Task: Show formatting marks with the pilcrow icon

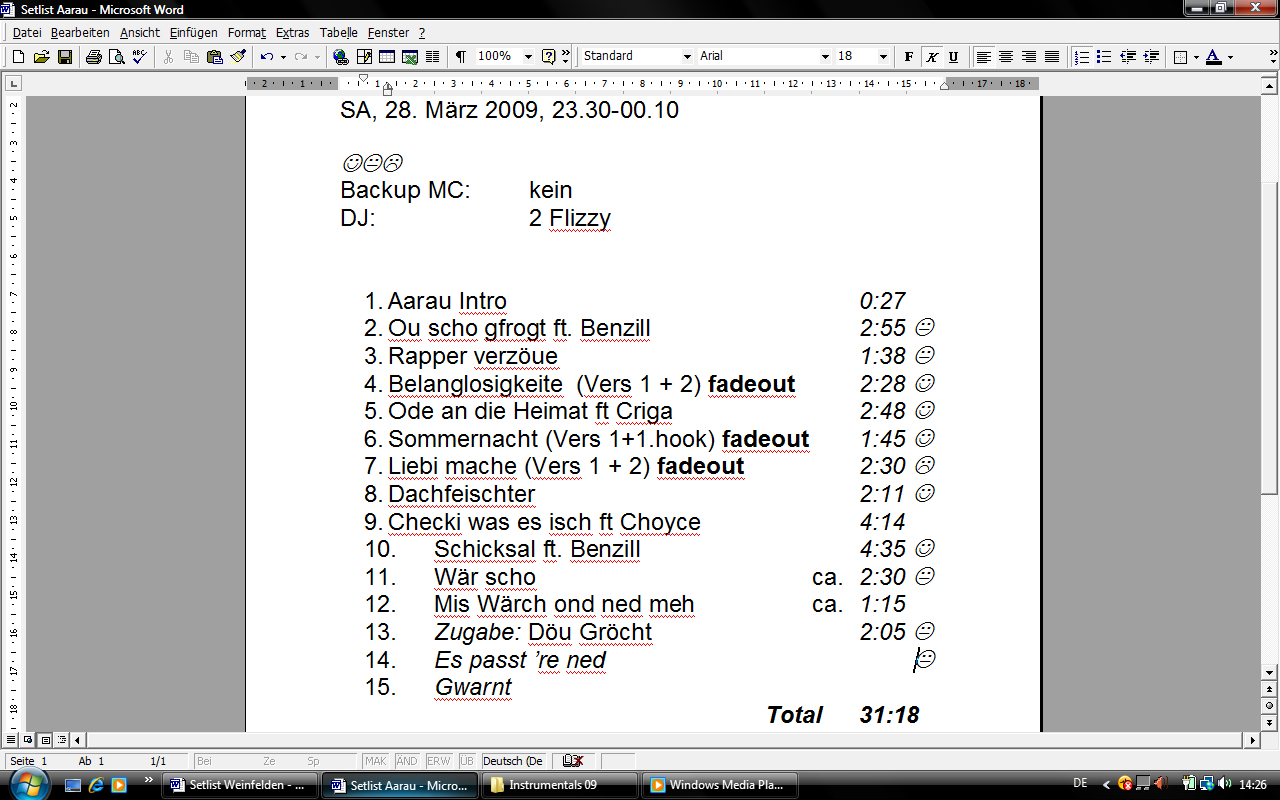Action: click(x=460, y=57)
